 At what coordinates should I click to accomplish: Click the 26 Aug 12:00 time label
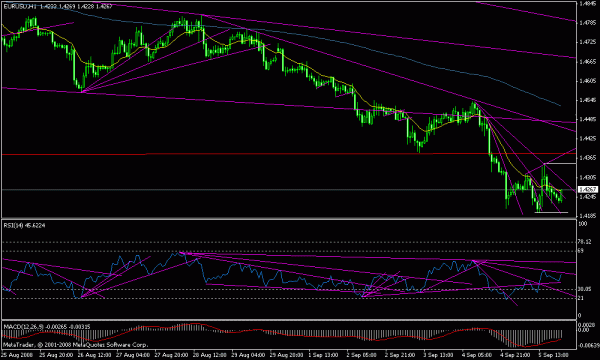coord(95,355)
